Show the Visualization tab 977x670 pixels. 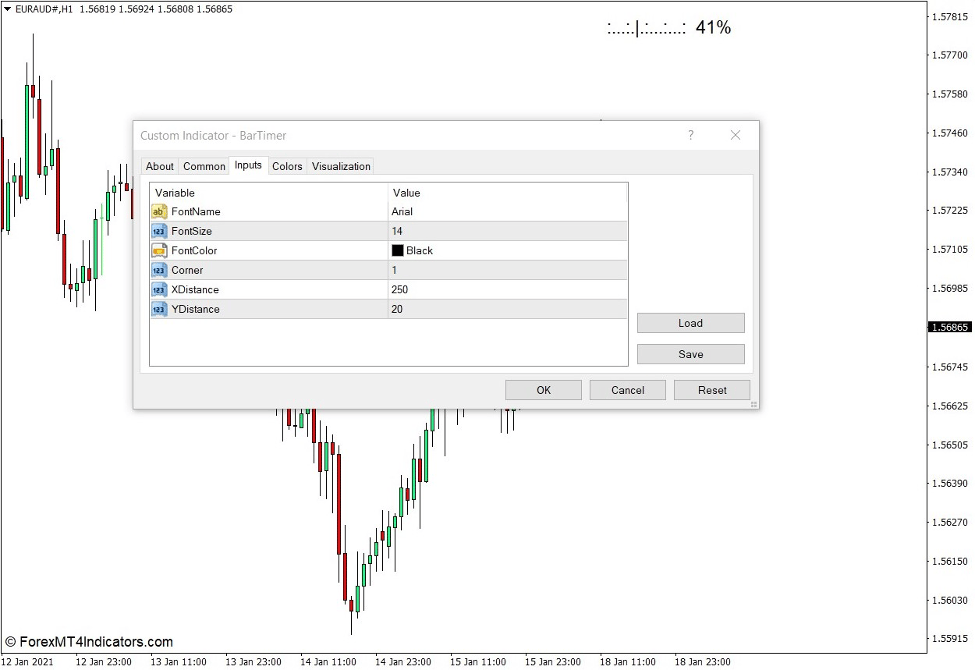point(341,166)
